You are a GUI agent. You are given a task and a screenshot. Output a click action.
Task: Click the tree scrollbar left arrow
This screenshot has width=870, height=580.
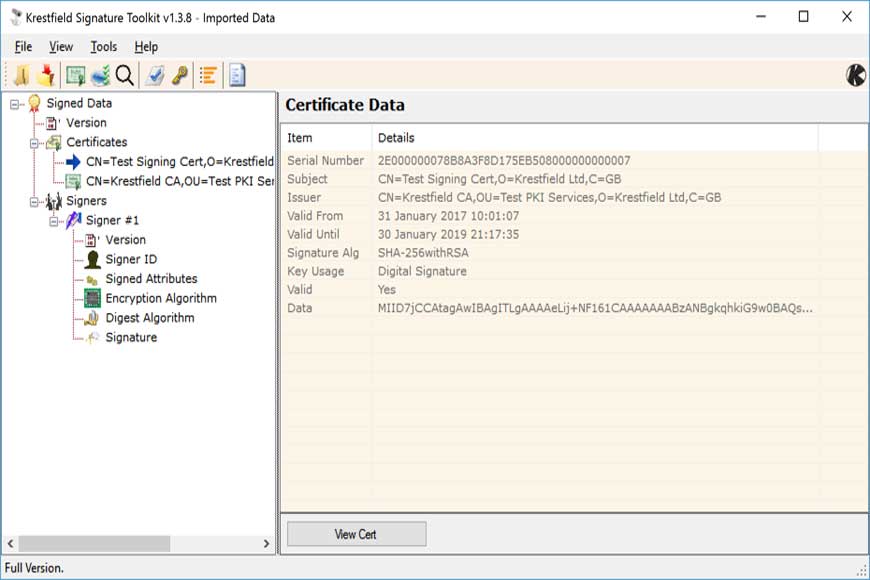click(10, 543)
